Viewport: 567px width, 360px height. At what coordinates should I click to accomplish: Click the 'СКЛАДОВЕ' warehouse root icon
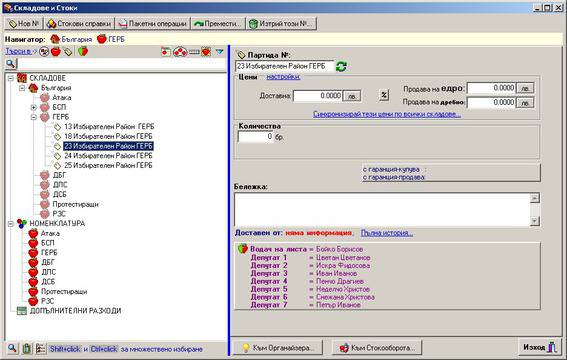tap(22, 78)
